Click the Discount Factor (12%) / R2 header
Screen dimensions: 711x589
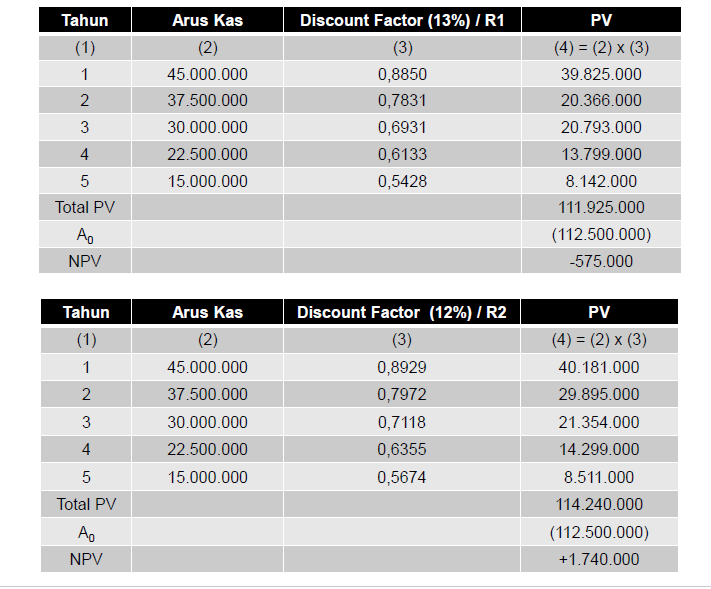point(402,312)
